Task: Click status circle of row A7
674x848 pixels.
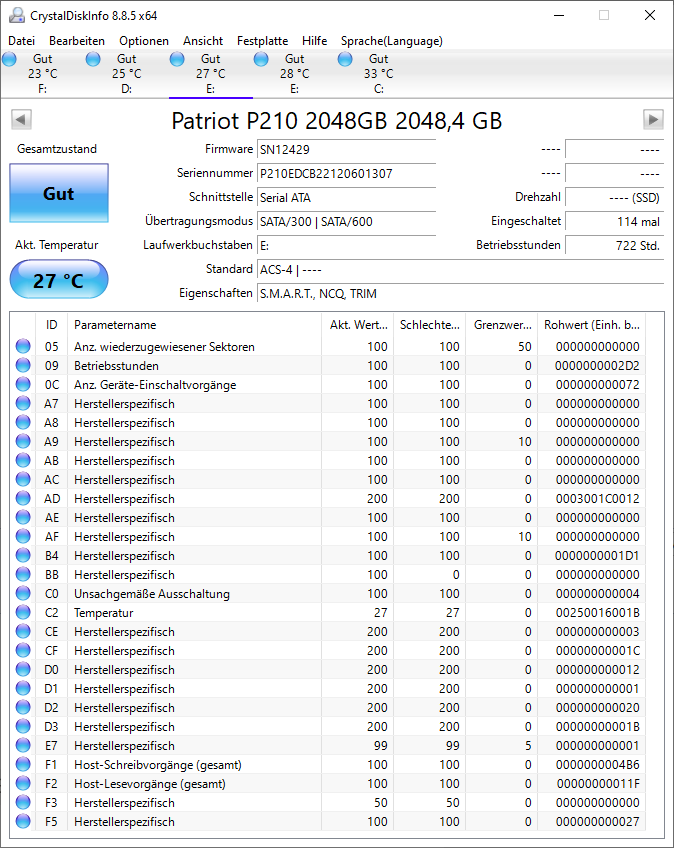Action: [23, 403]
